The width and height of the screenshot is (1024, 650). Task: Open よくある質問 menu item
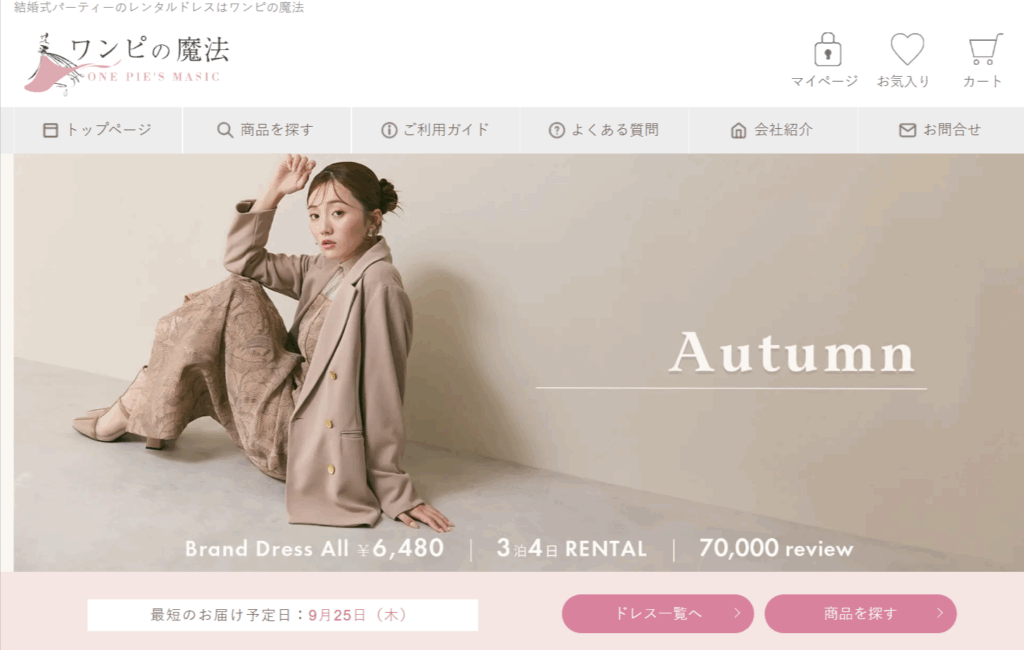click(x=604, y=130)
